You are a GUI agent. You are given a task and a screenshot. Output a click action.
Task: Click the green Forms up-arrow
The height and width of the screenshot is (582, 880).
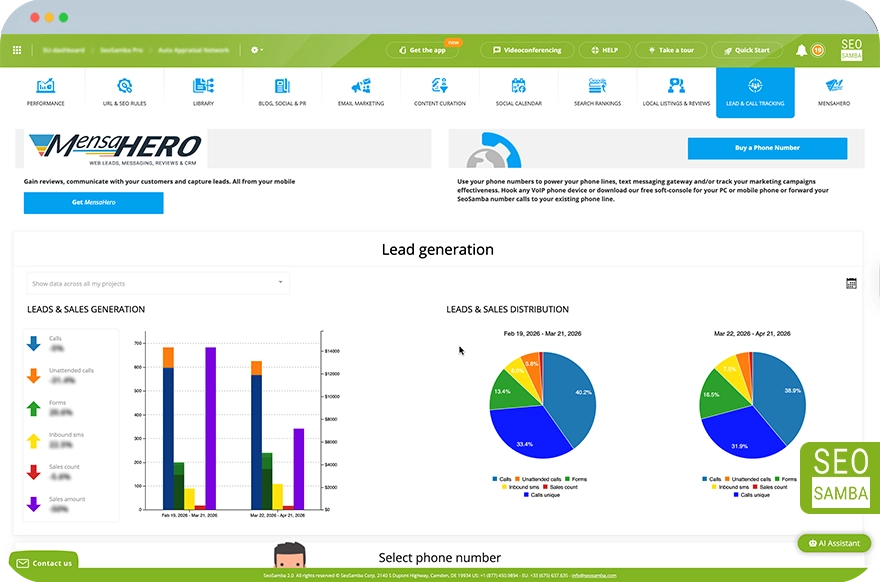tap(34, 408)
